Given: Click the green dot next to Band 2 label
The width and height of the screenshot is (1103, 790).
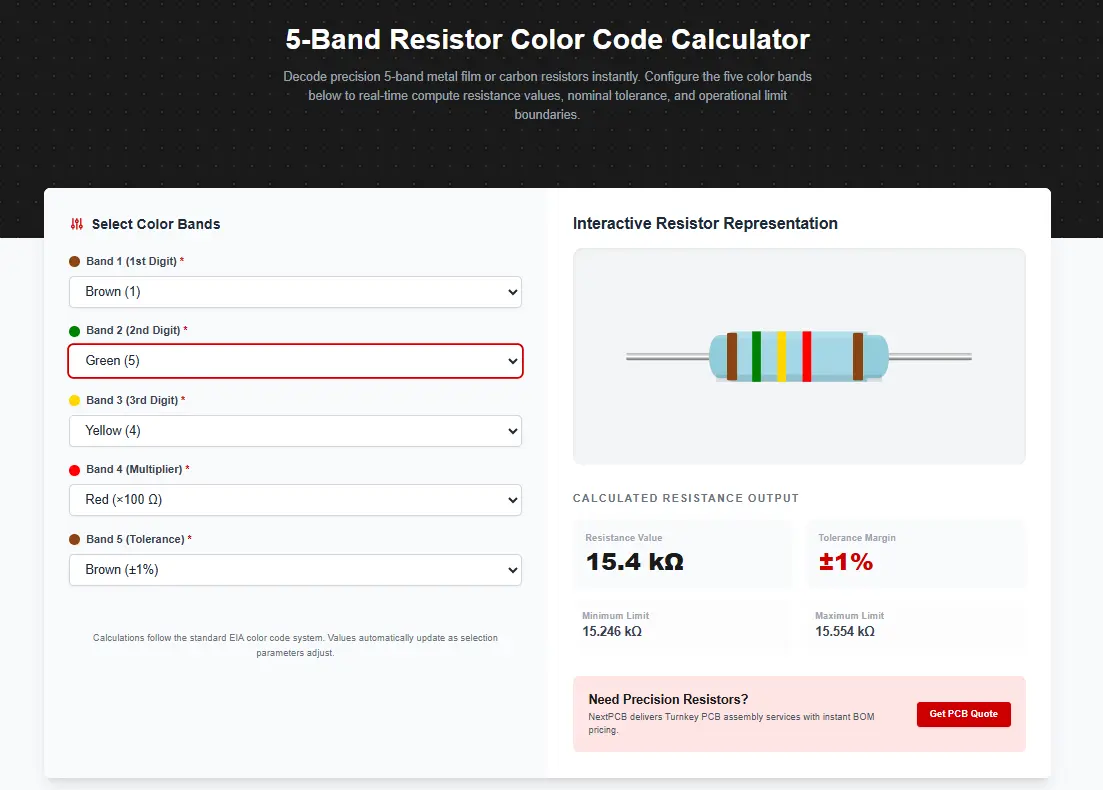Looking at the screenshot, I should (75, 331).
